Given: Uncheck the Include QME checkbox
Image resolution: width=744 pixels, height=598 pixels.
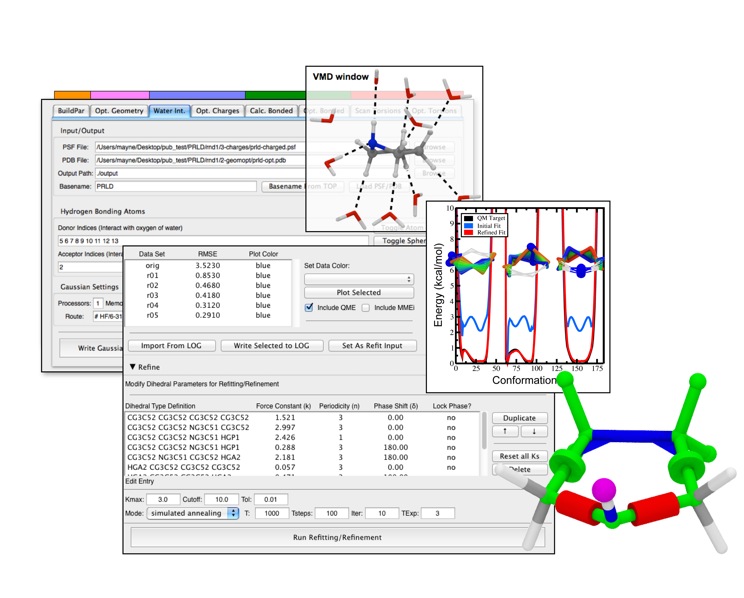Looking at the screenshot, I should click(310, 309).
